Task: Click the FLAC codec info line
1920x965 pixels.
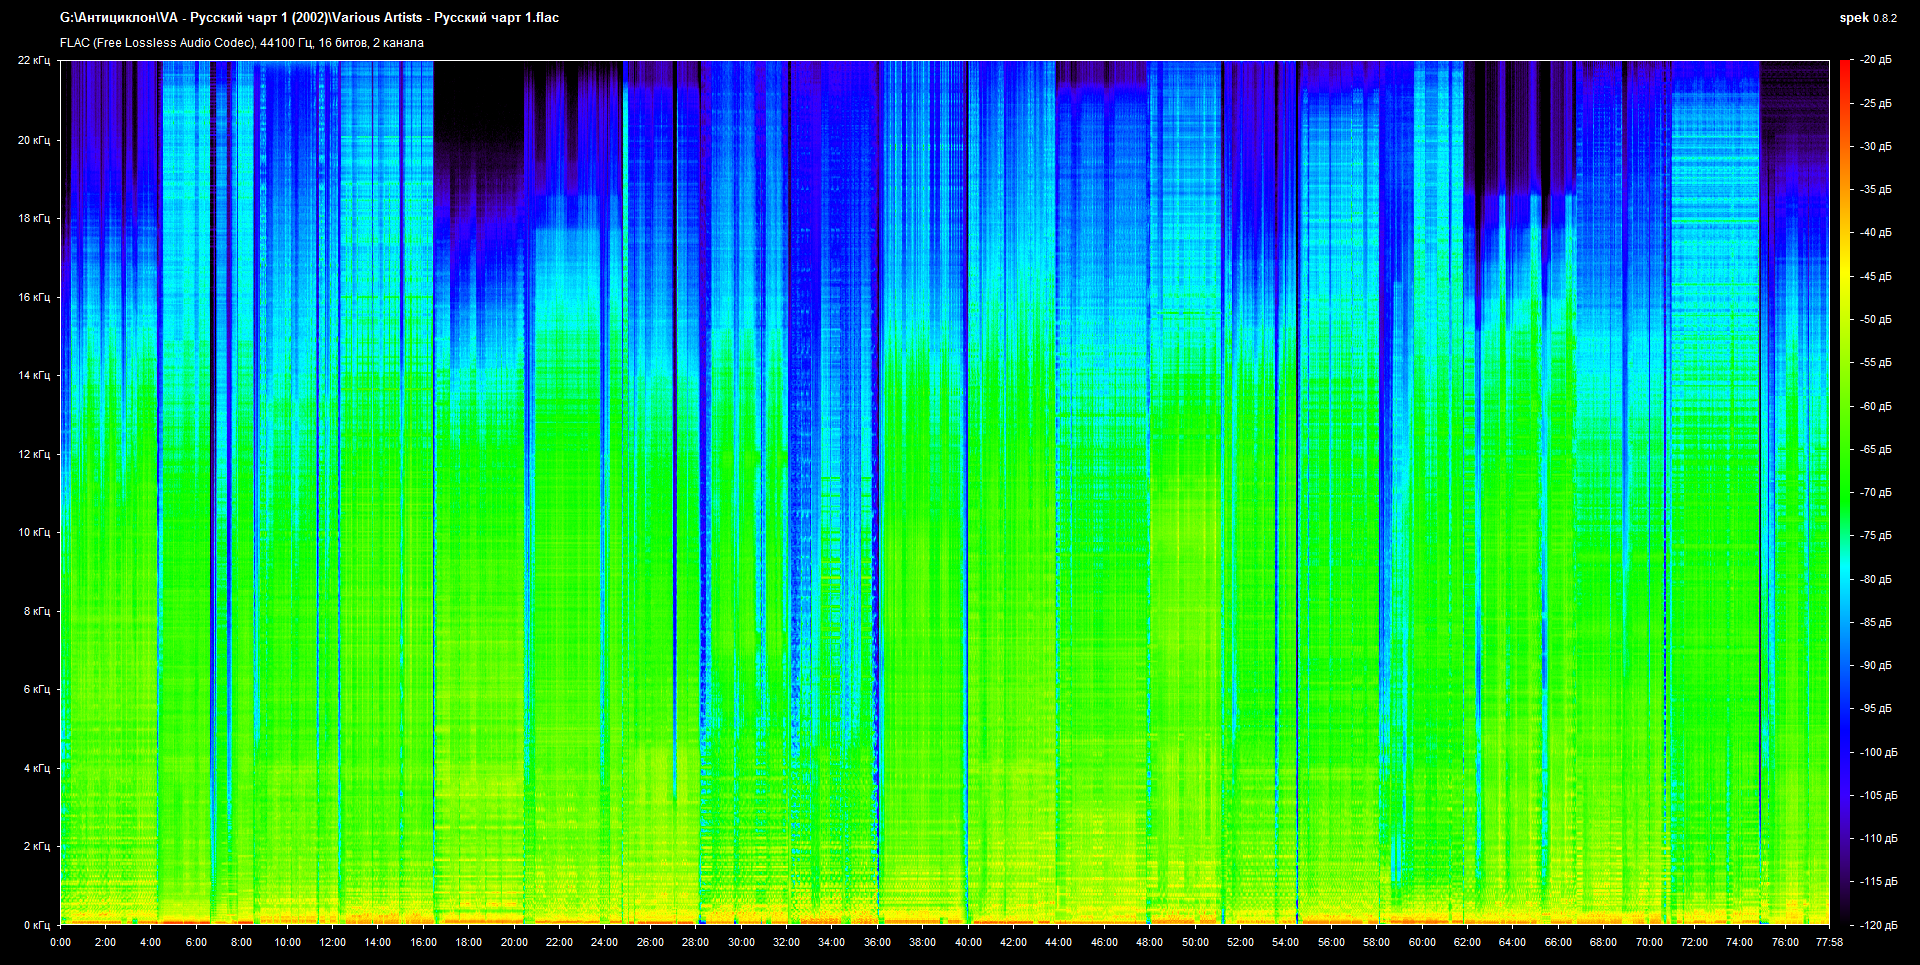Action: [242, 43]
